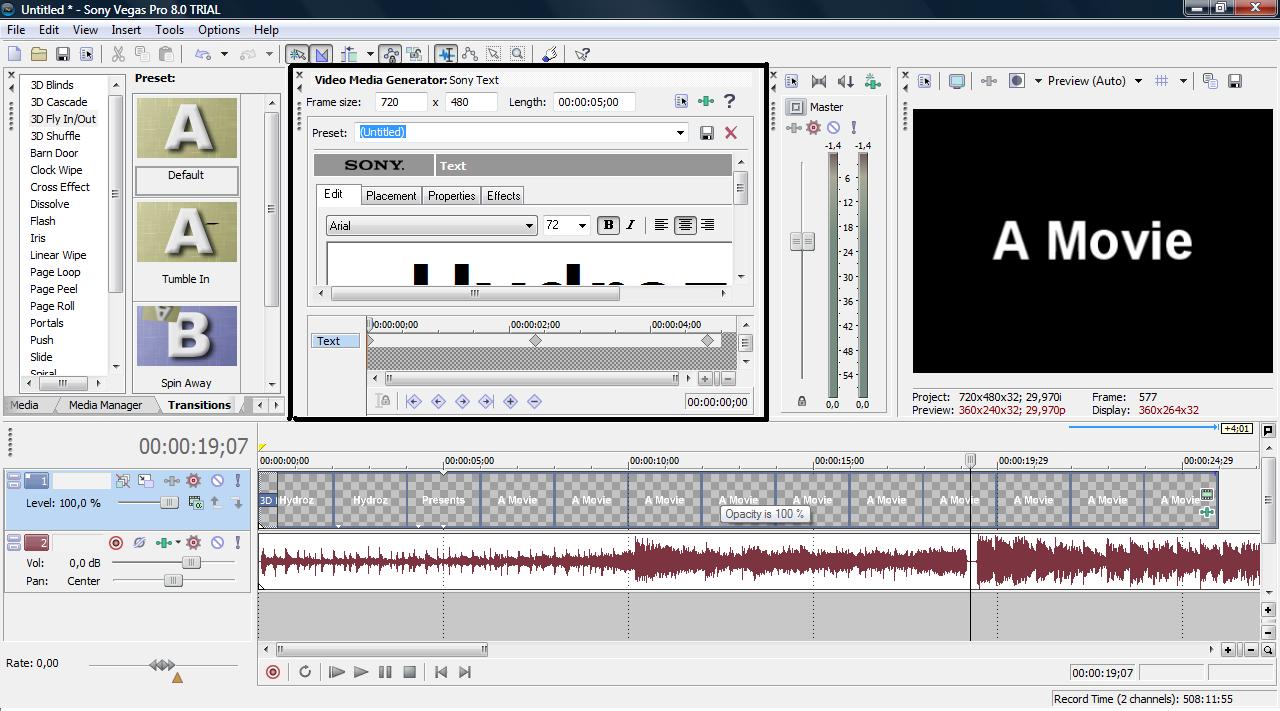Select the Envelope Edit tool
The width and height of the screenshot is (1280, 711).
(x=470, y=54)
